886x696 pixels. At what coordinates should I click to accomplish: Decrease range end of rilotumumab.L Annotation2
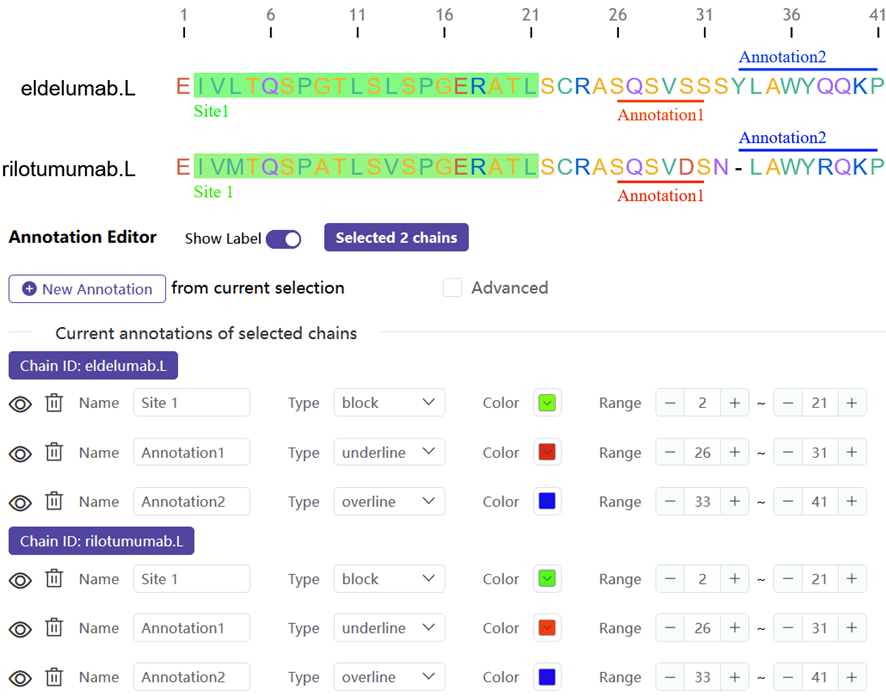point(788,677)
